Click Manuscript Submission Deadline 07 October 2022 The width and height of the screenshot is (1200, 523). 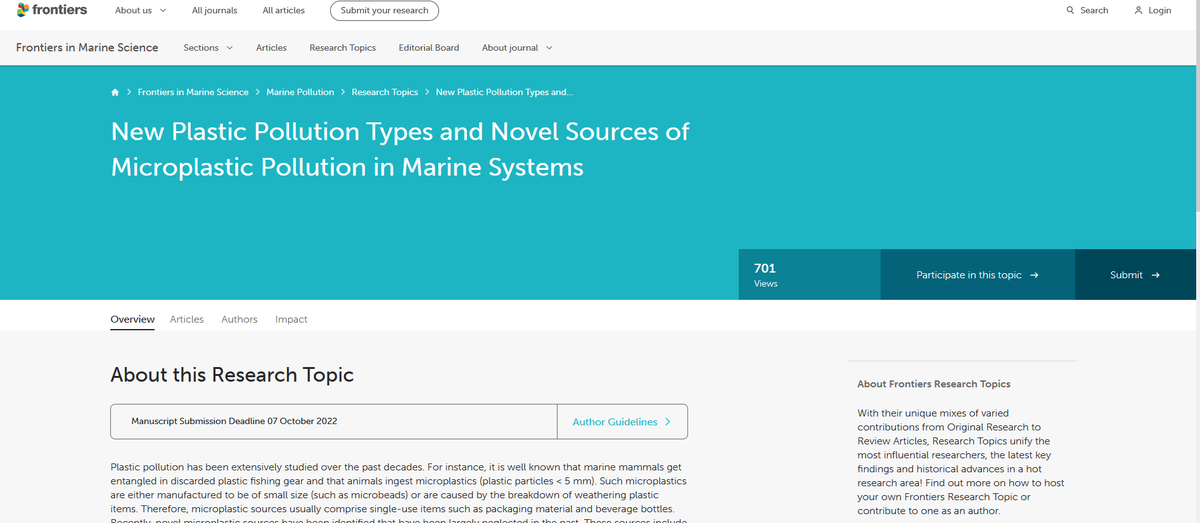coord(234,421)
